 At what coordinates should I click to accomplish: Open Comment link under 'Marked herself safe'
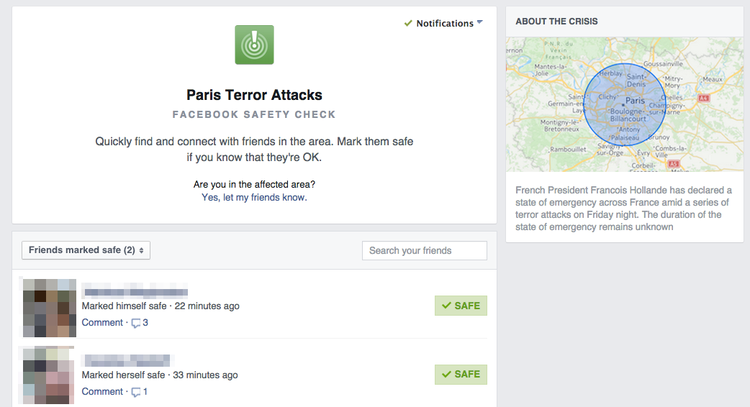coord(102,392)
